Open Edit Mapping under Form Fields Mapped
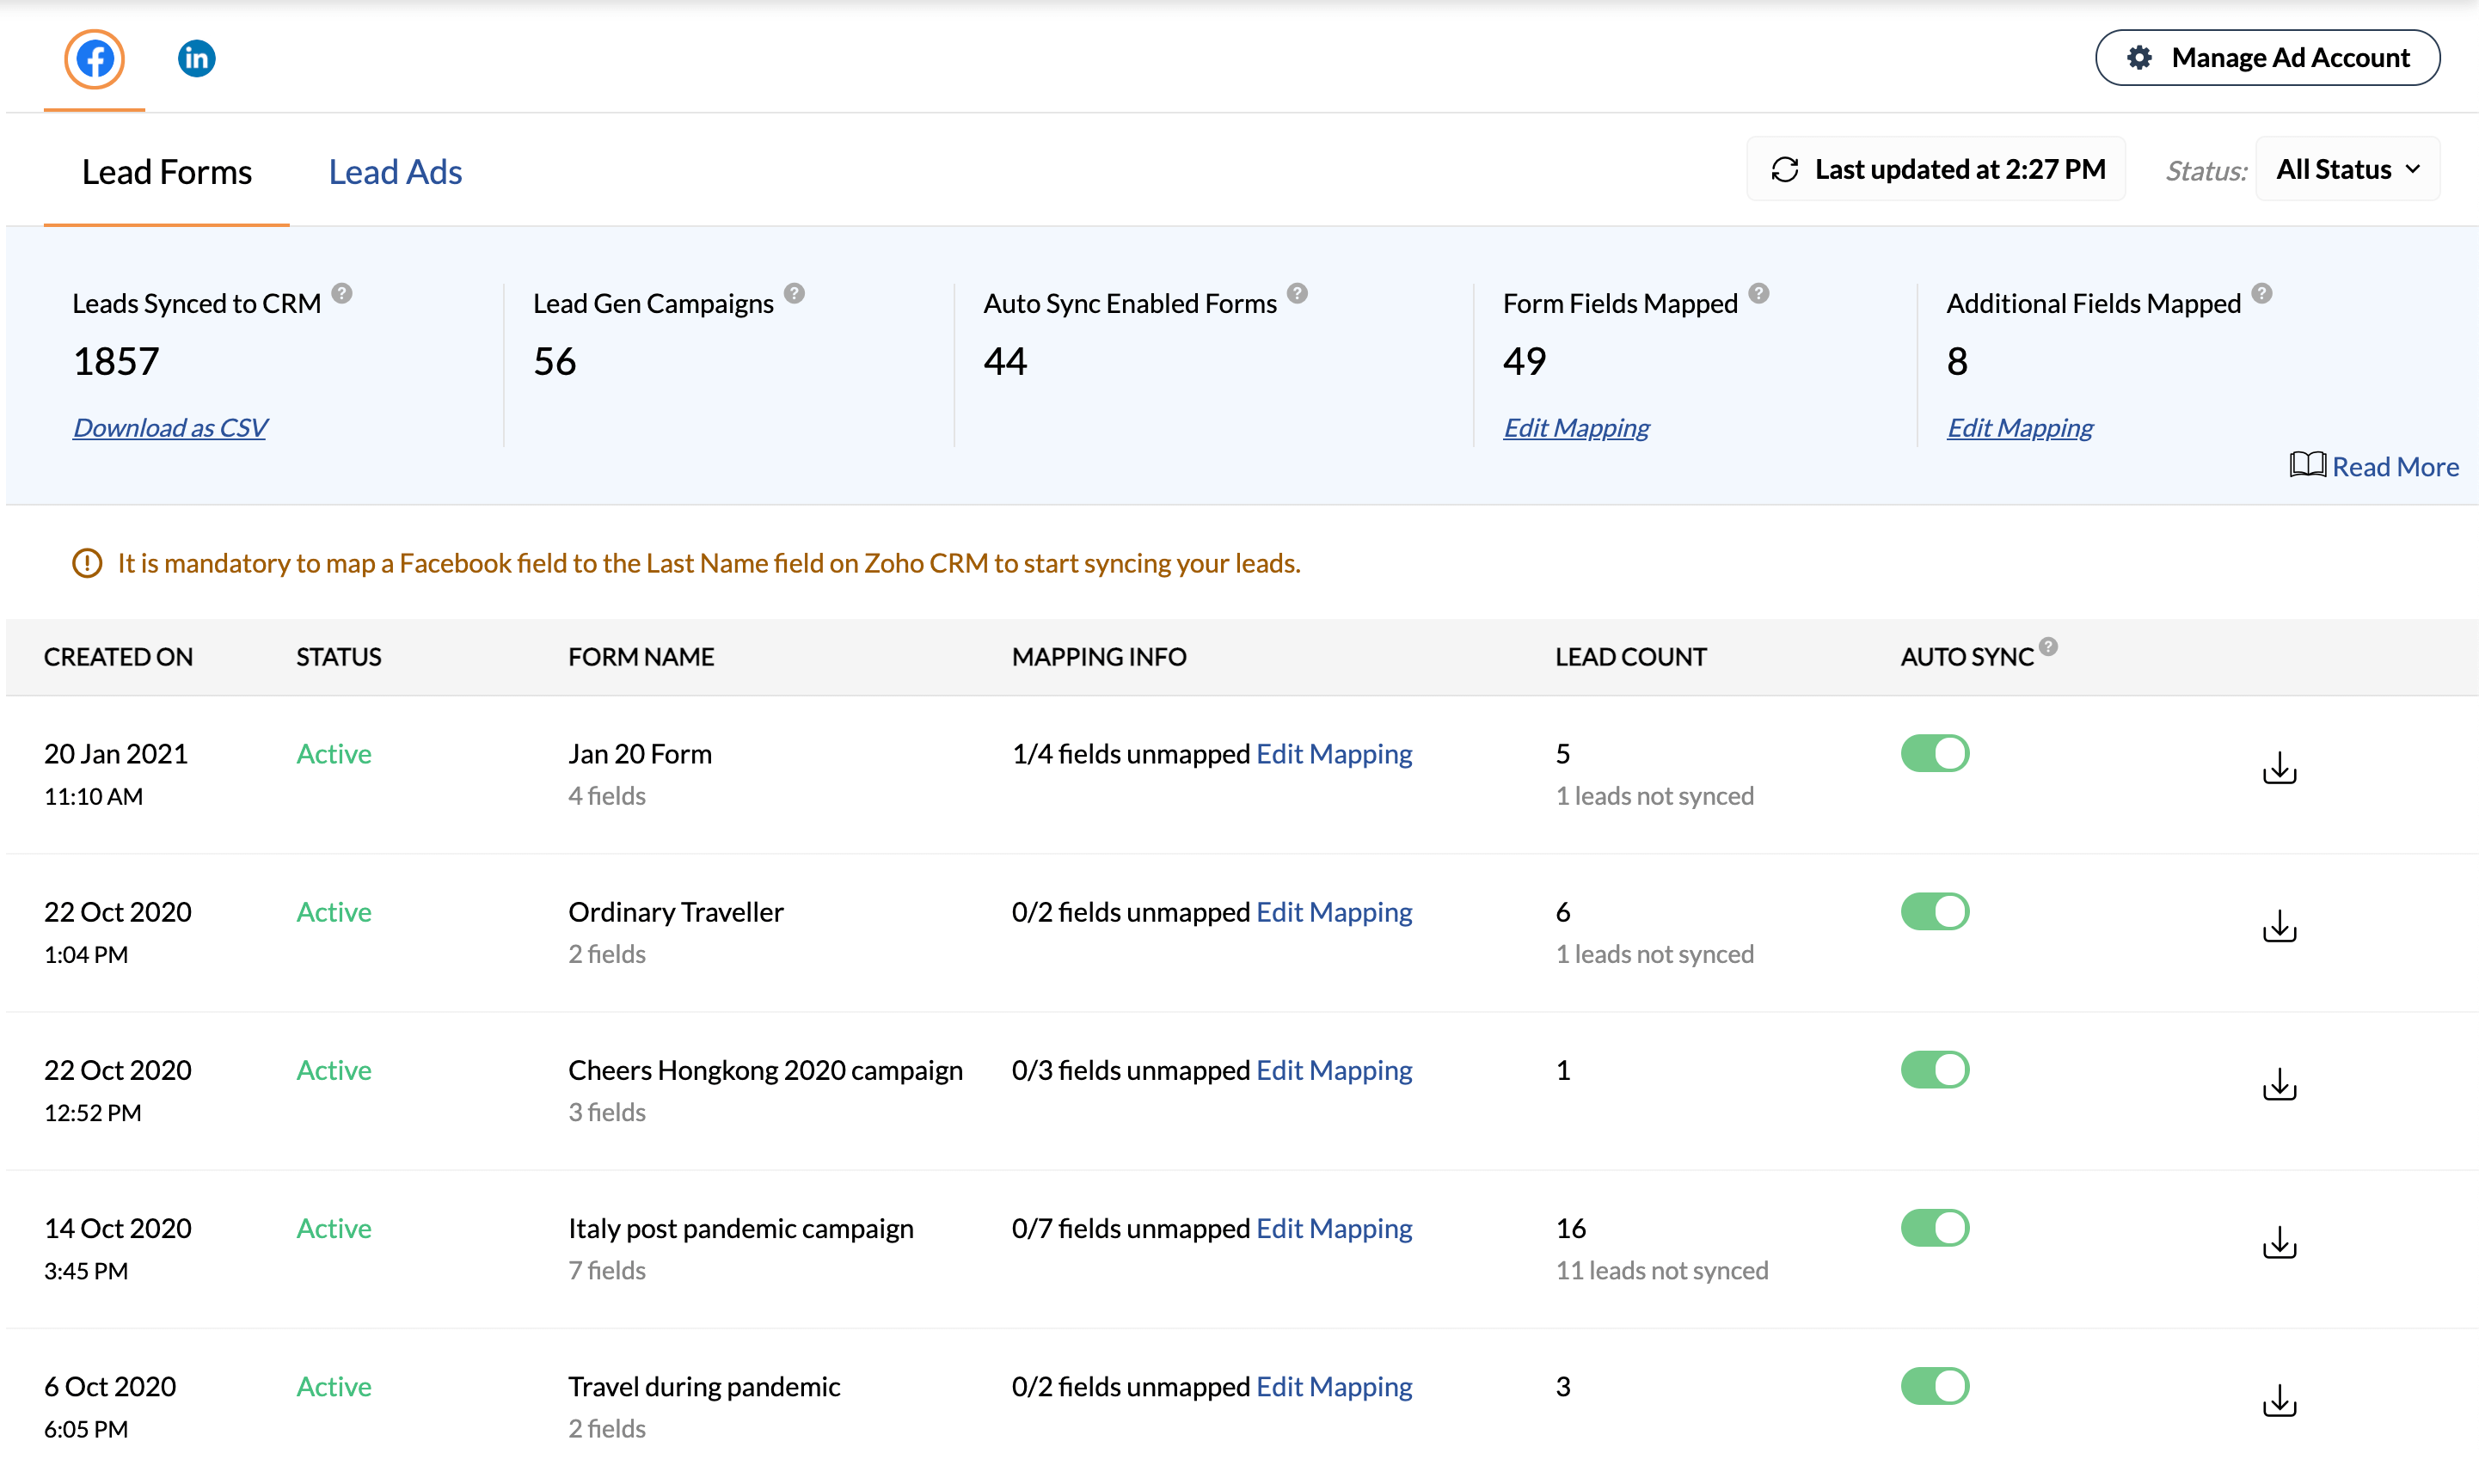2479x1484 pixels. point(1576,428)
